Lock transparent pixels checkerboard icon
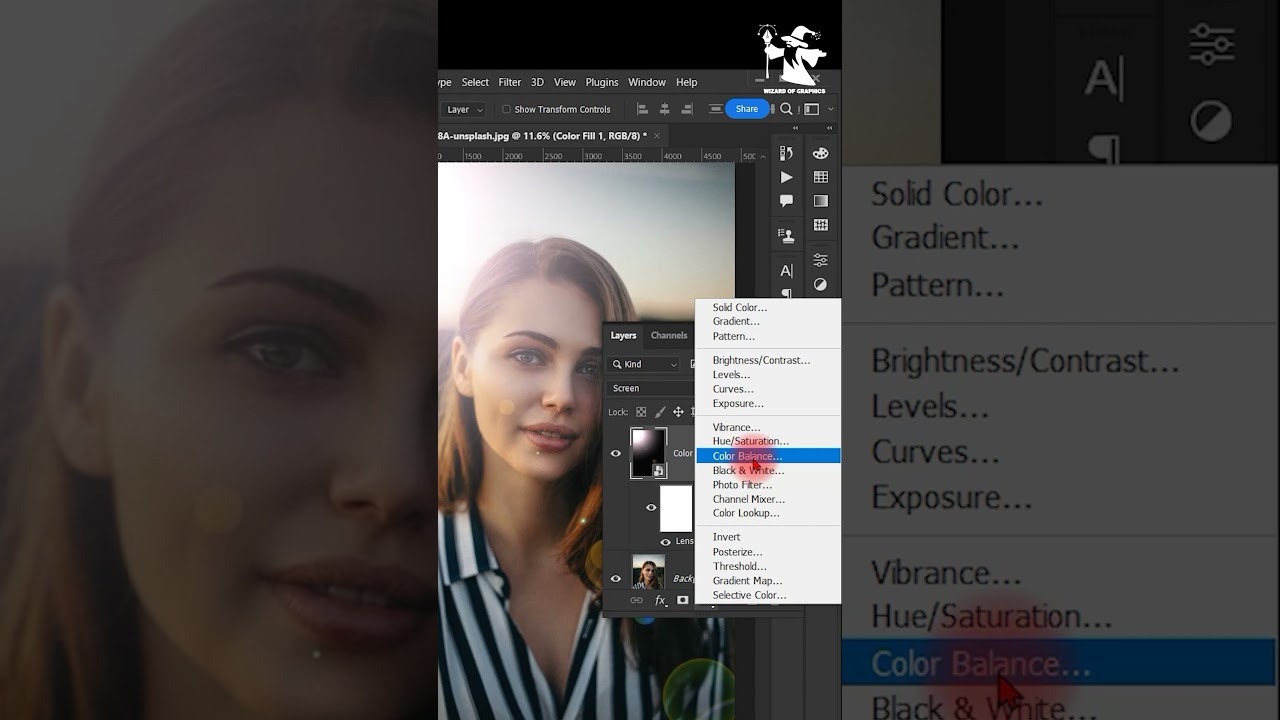 tap(642, 412)
